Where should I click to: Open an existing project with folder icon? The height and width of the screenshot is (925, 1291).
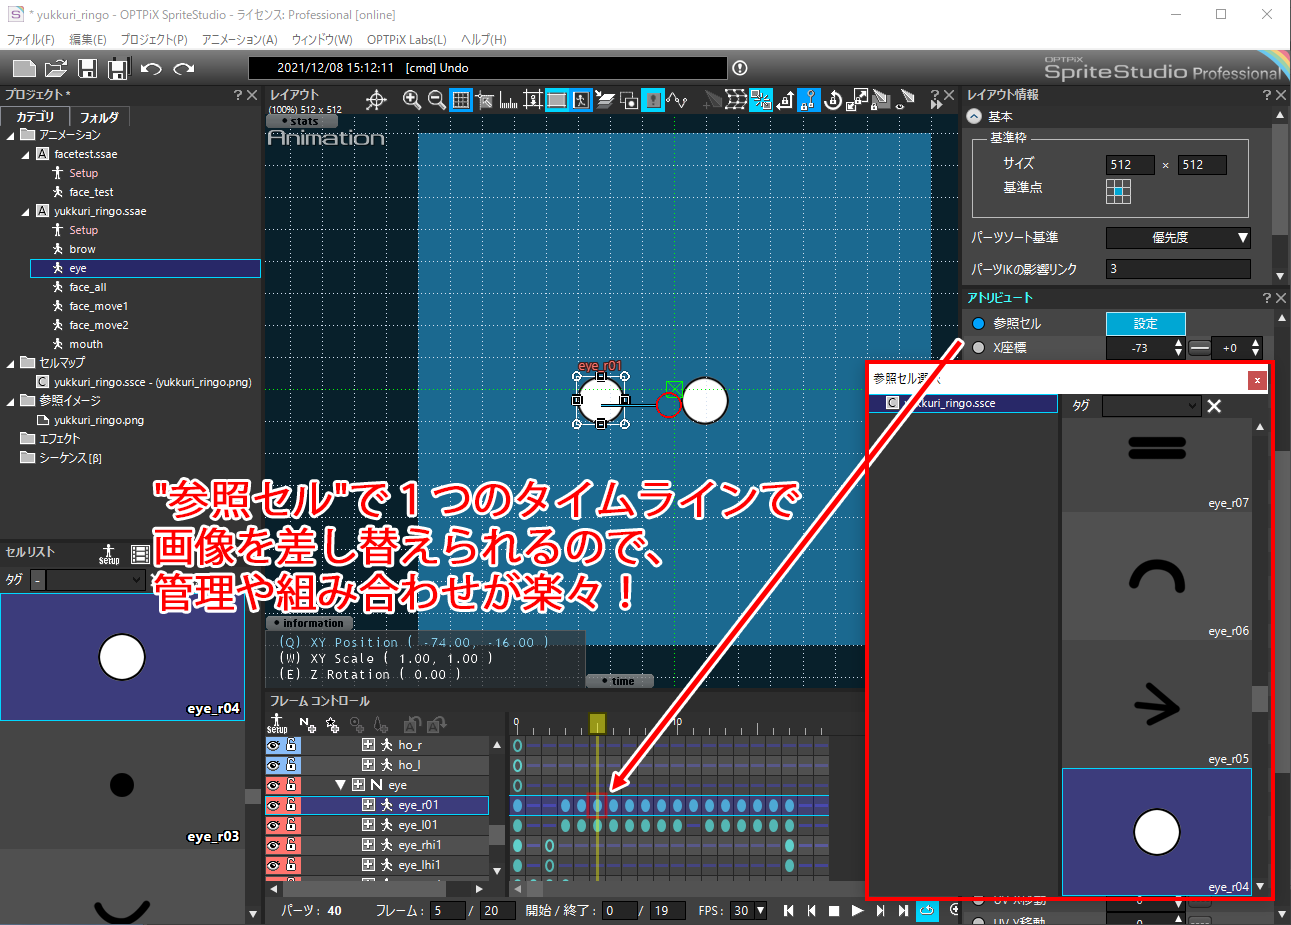coord(56,68)
